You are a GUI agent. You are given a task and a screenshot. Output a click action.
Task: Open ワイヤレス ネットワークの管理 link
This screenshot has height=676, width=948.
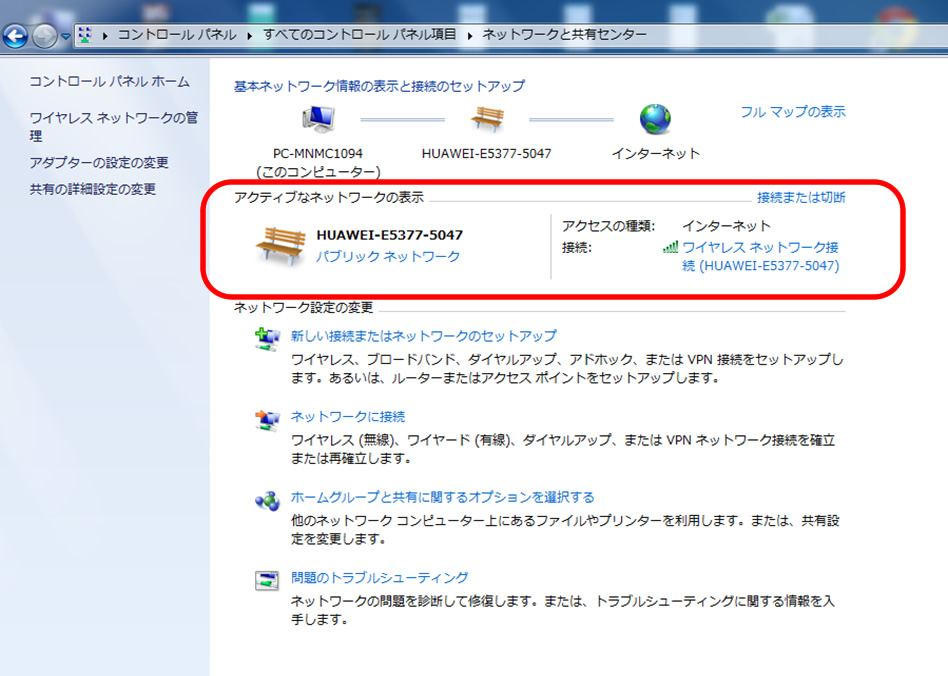(114, 126)
